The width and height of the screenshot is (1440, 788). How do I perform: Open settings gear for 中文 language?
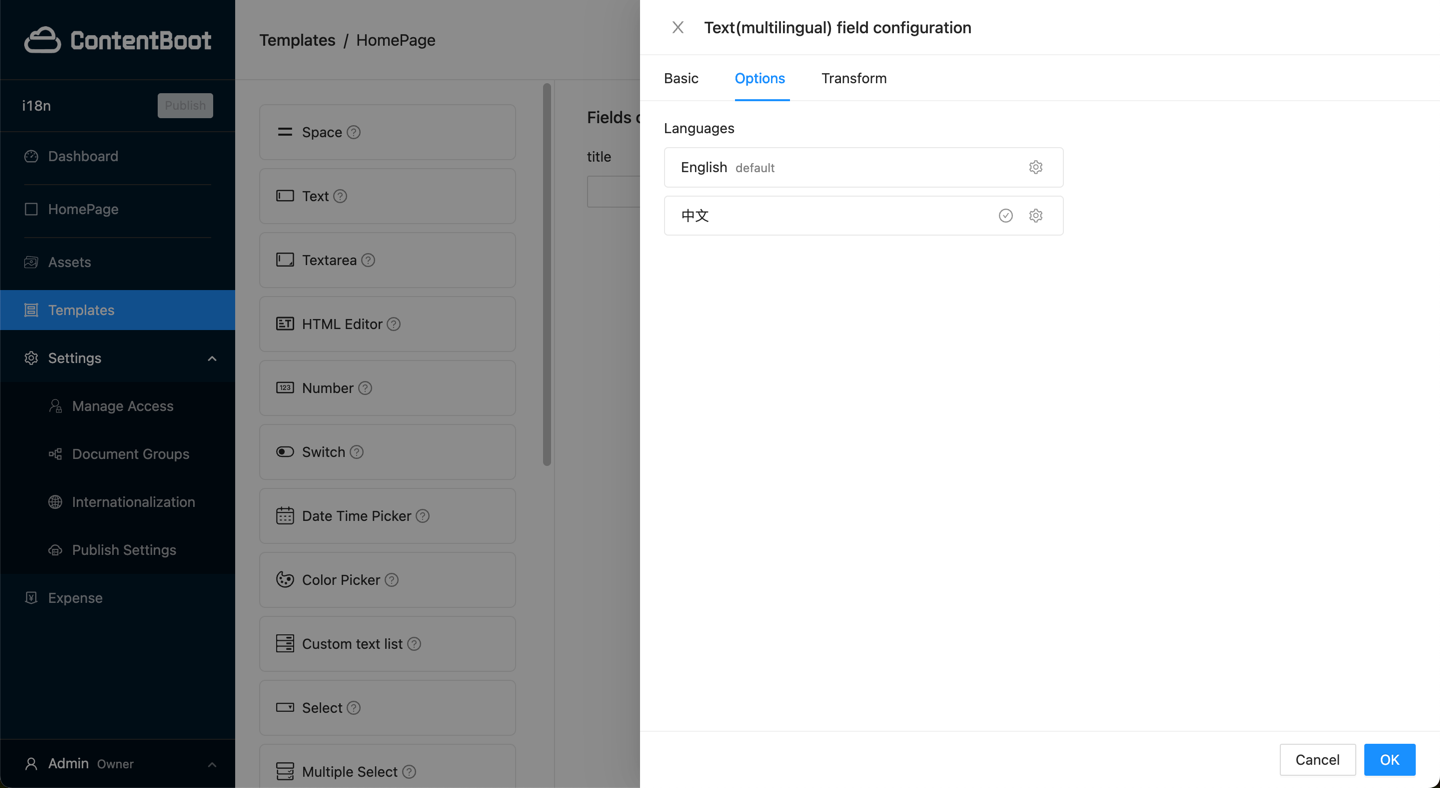pyautogui.click(x=1036, y=215)
